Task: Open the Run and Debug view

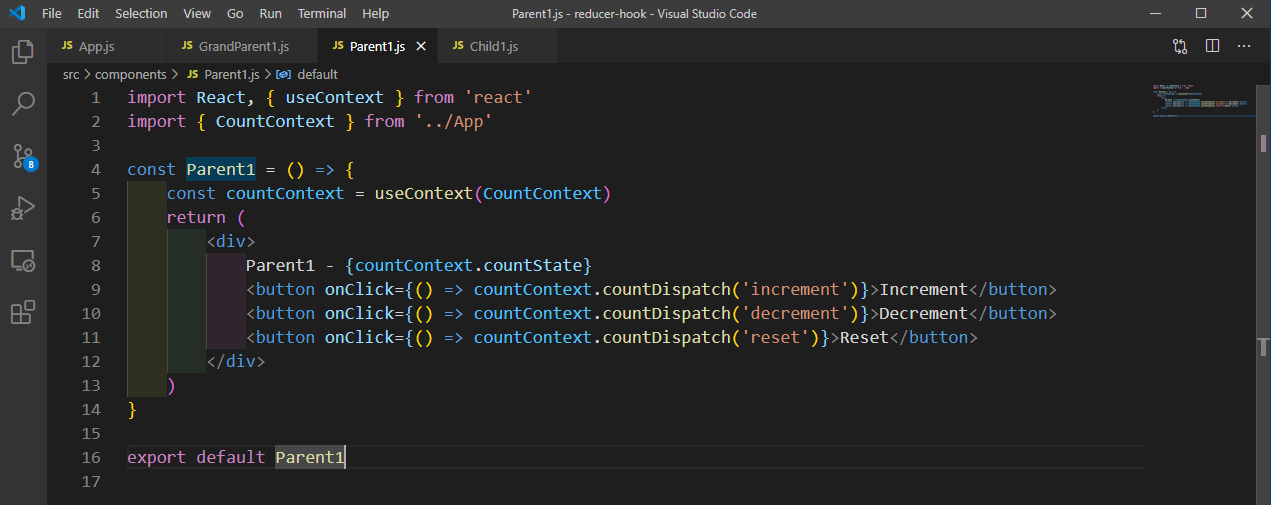Action: coord(23,208)
